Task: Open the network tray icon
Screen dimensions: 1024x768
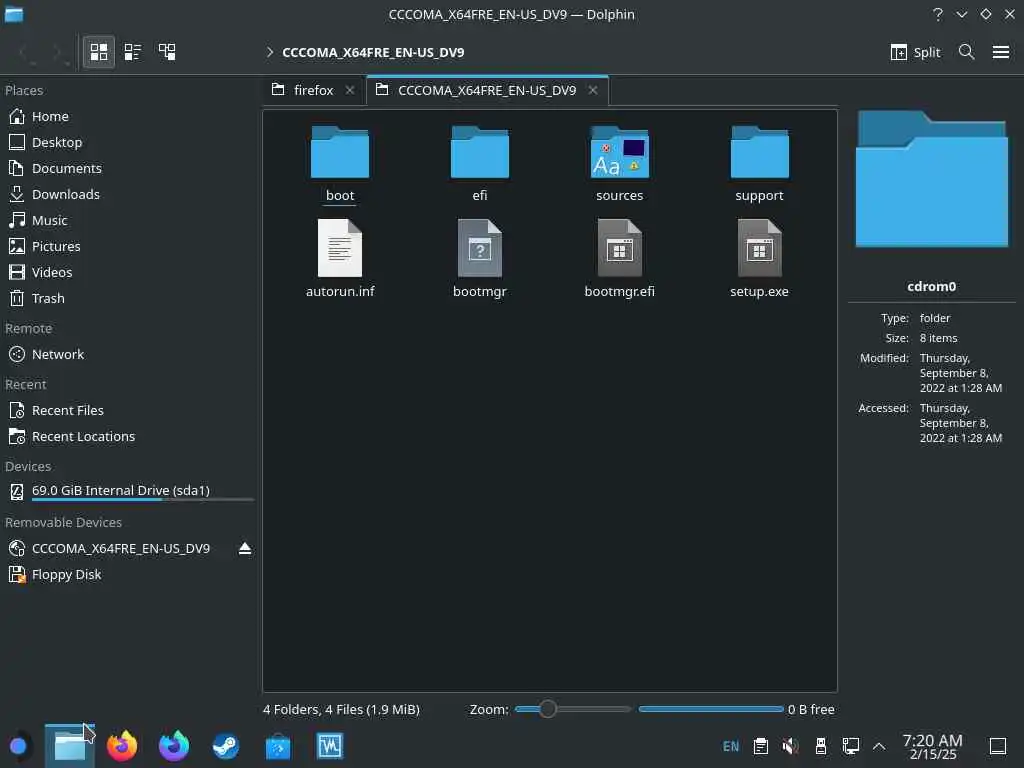Action: point(850,746)
